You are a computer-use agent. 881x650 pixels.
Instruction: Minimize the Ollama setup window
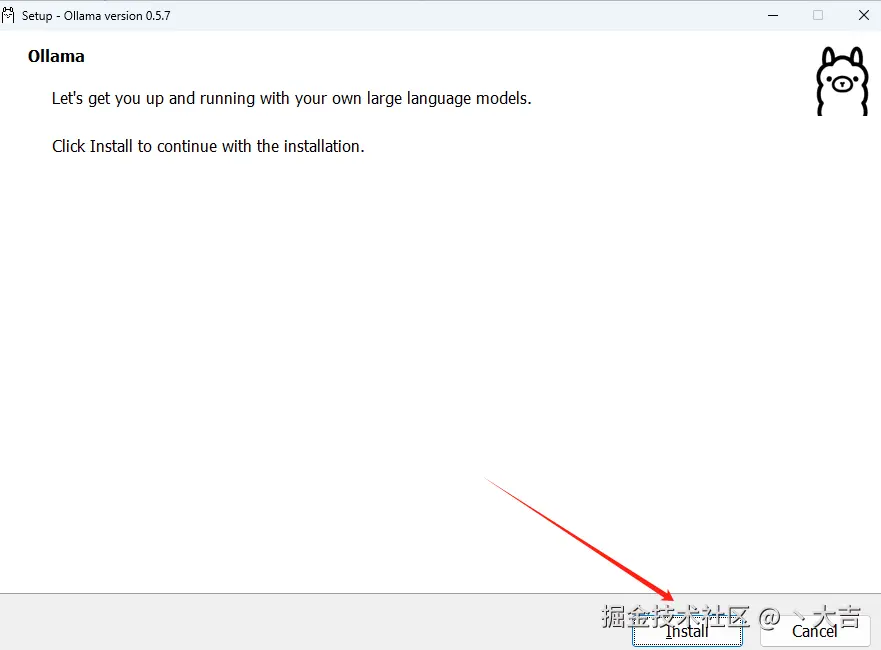(773, 15)
